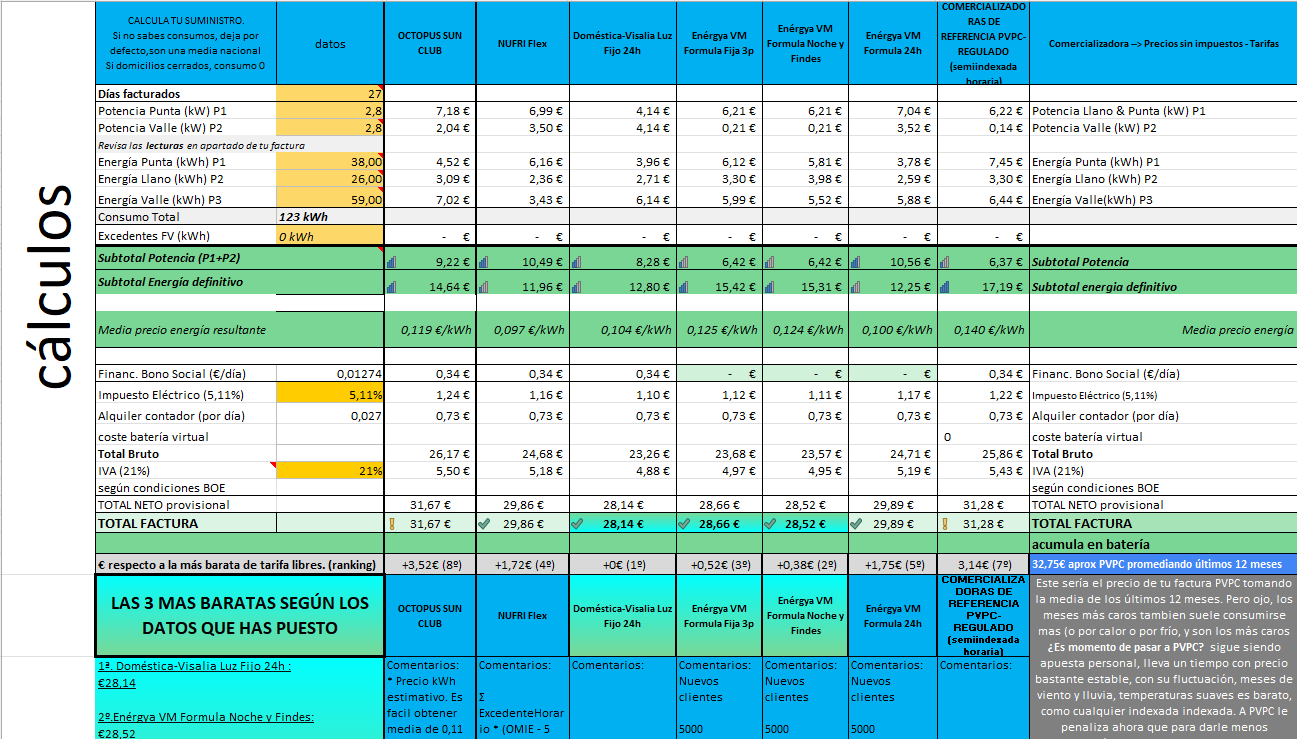Select Energía Llano input cell showing 26,00

[330, 179]
